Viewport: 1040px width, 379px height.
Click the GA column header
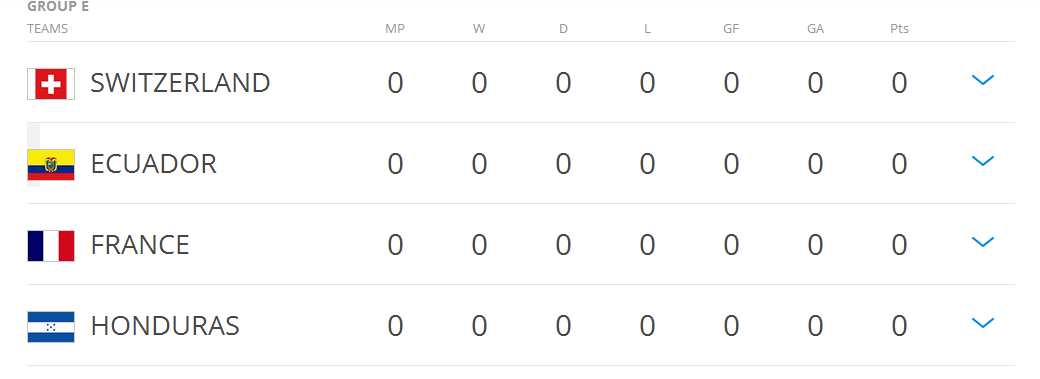pos(815,29)
